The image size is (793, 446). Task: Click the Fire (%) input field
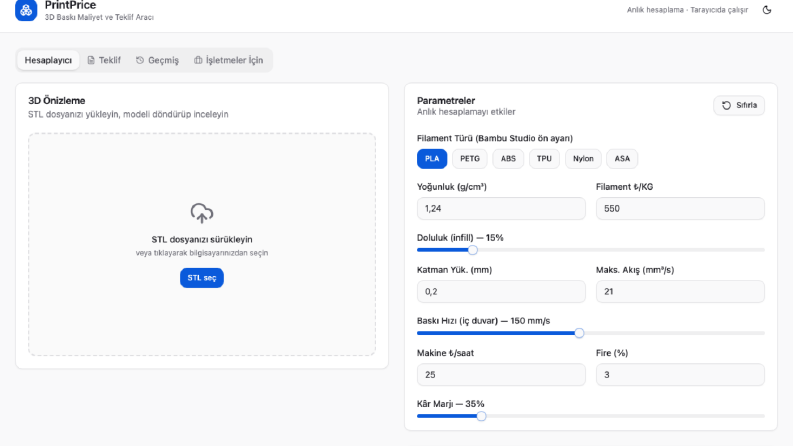click(x=680, y=375)
